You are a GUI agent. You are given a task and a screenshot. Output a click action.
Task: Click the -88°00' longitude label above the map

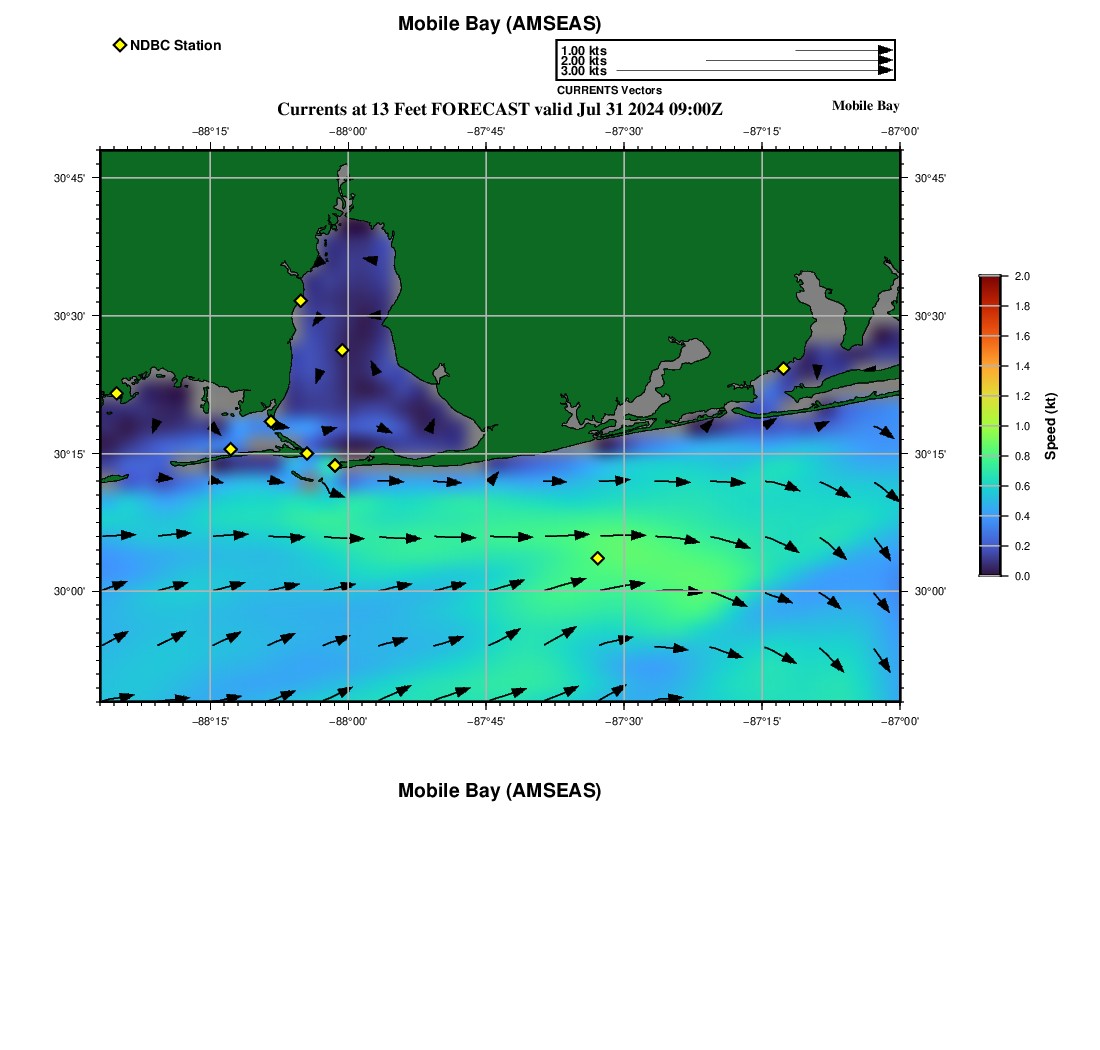(348, 131)
